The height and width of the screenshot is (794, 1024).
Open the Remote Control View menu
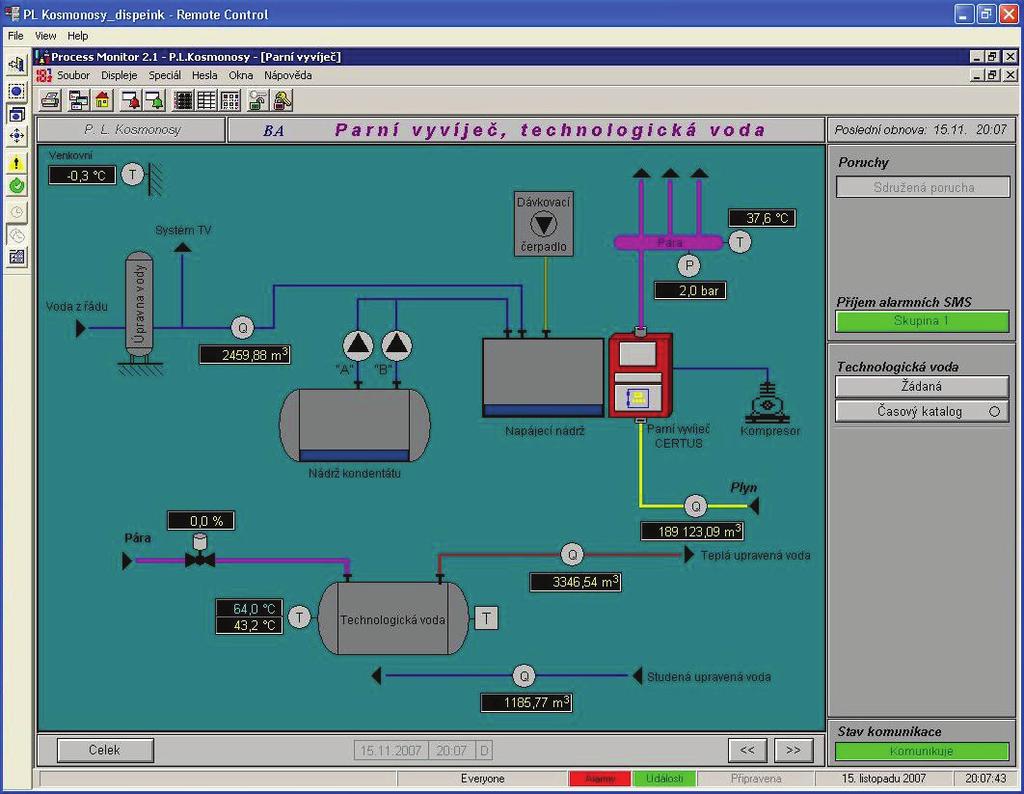click(45, 36)
